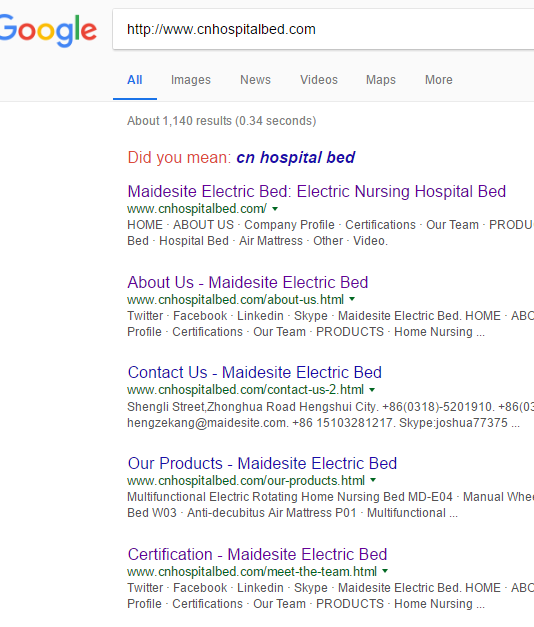Image resolution: width=534 pixels, height=627 pixels.
Task: Click the www.cnhospitalbed.com/our-products.html green URL
Action: 246,481
